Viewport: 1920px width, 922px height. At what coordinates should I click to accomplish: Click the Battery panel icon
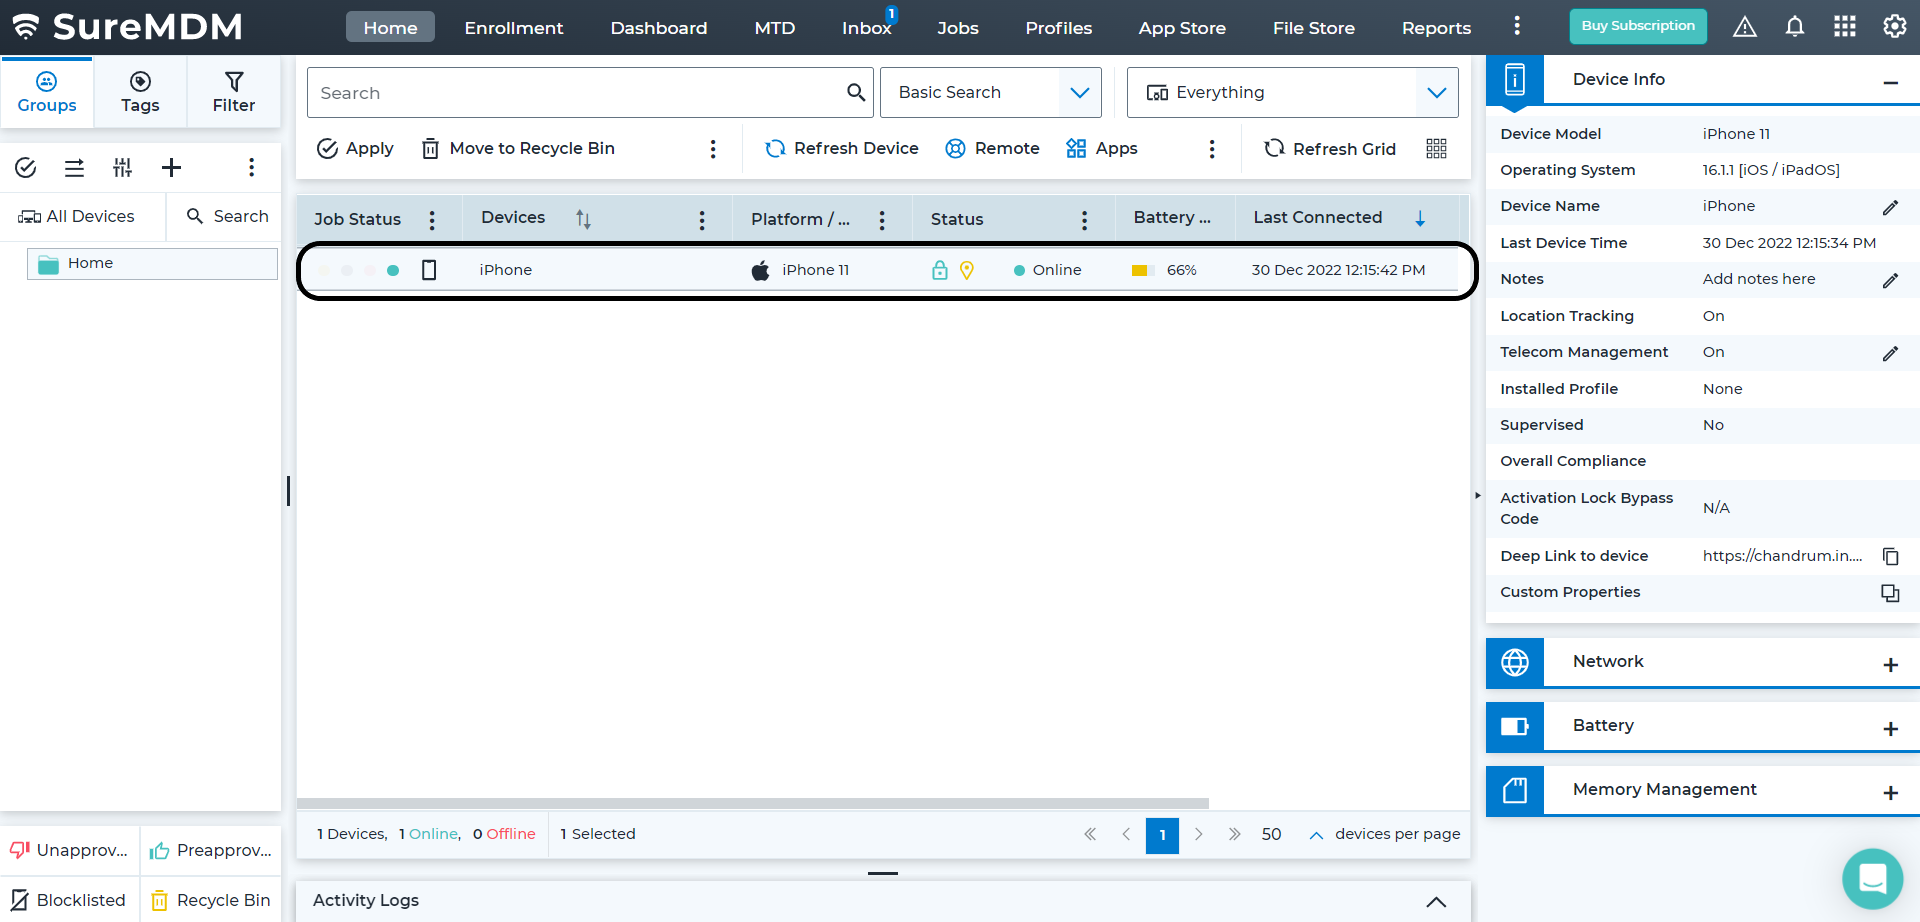[x=1515, y=726]
